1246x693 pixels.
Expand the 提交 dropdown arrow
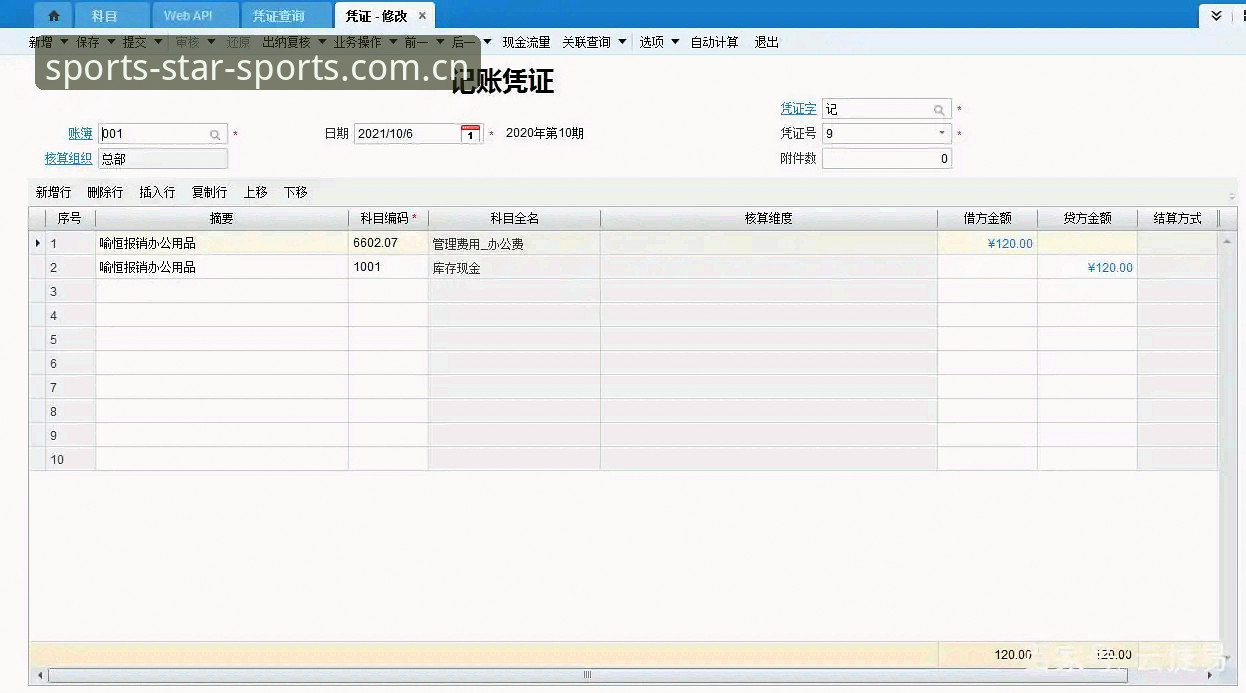[x=158, y=42]
